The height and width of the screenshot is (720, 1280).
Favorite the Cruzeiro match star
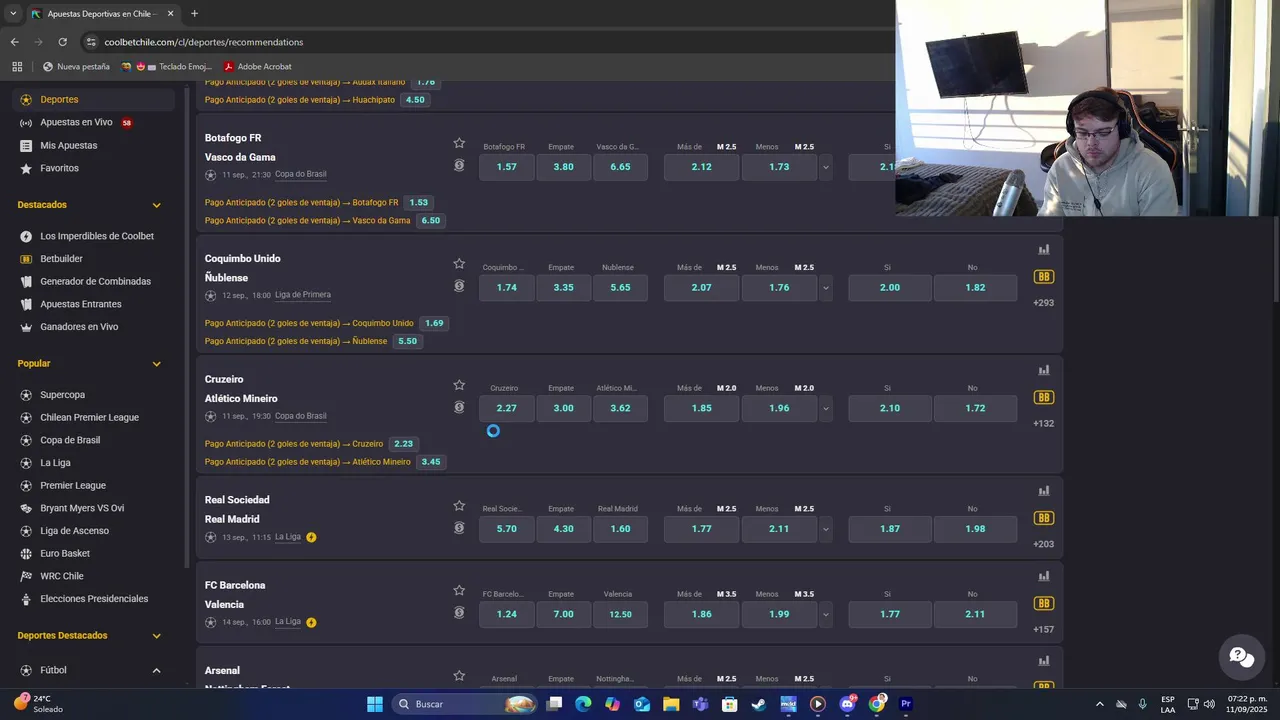[x=459, y=385]
